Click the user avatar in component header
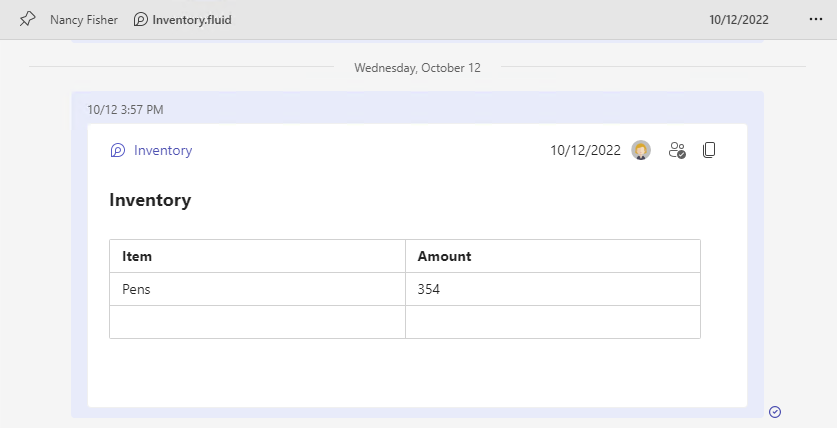The width and height of the screenshot is (837, 428). click(641, 150)
